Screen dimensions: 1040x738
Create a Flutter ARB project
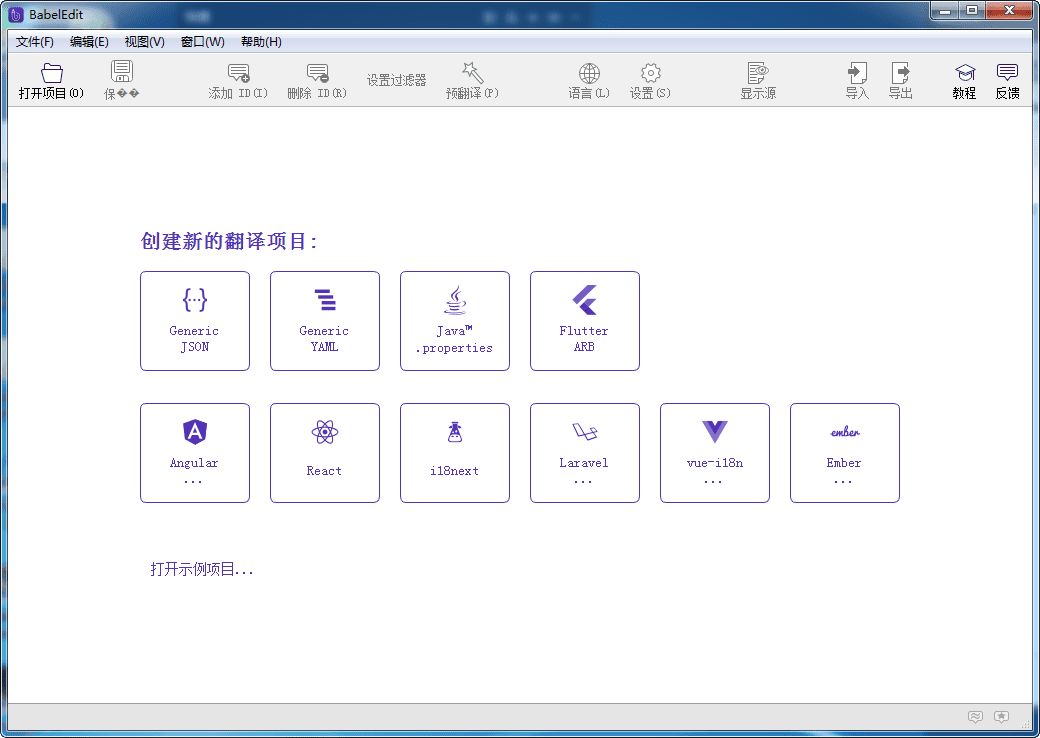[x=585, y=321]
